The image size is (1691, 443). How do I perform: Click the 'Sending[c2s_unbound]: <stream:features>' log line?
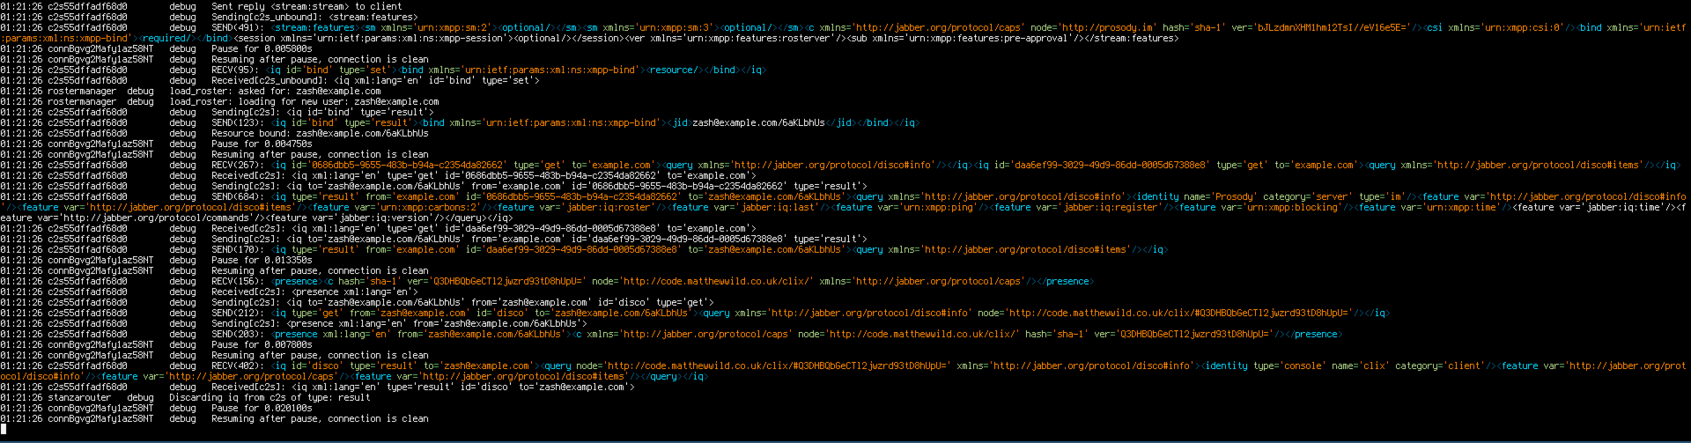click(315, 17)
